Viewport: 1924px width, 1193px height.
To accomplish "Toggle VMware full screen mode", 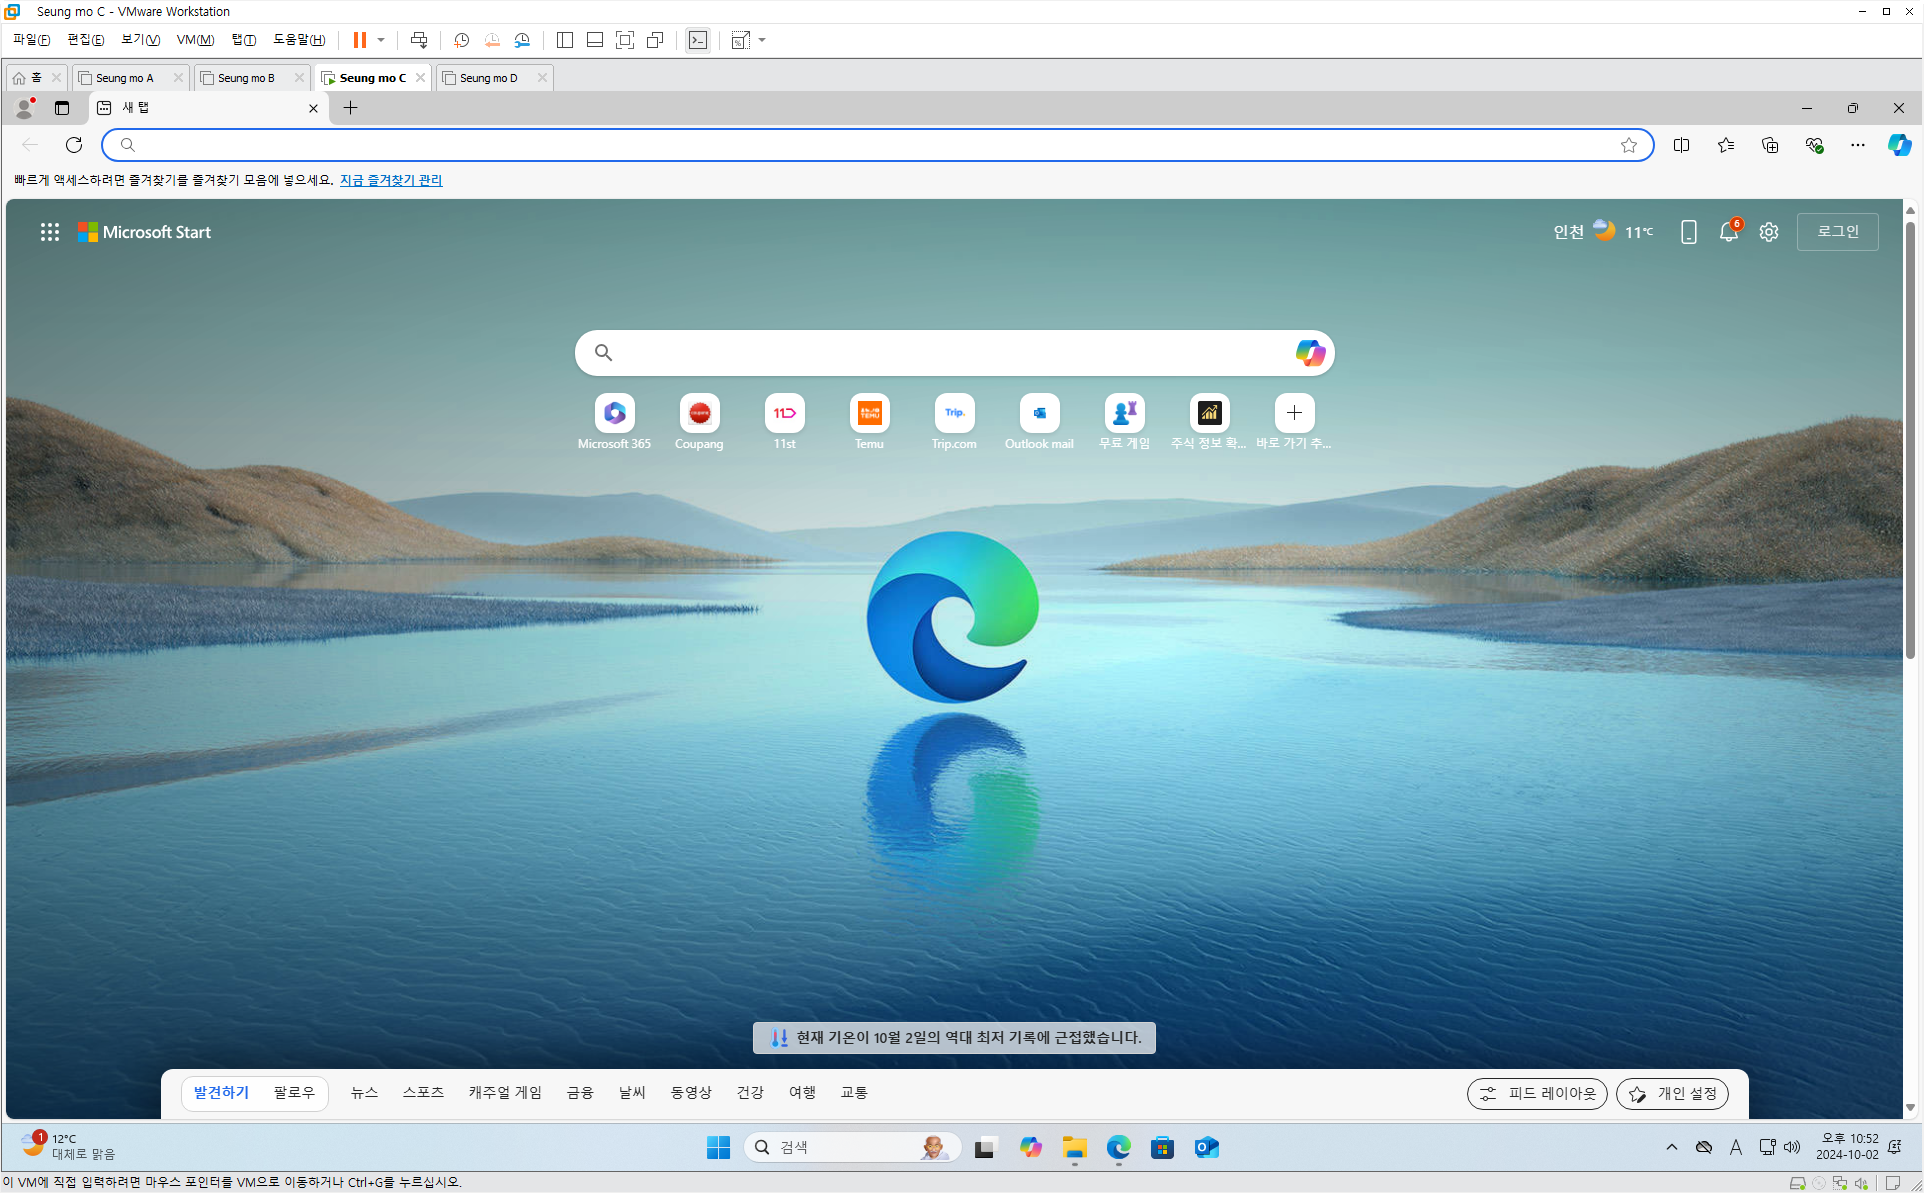I will pos(625,40).
